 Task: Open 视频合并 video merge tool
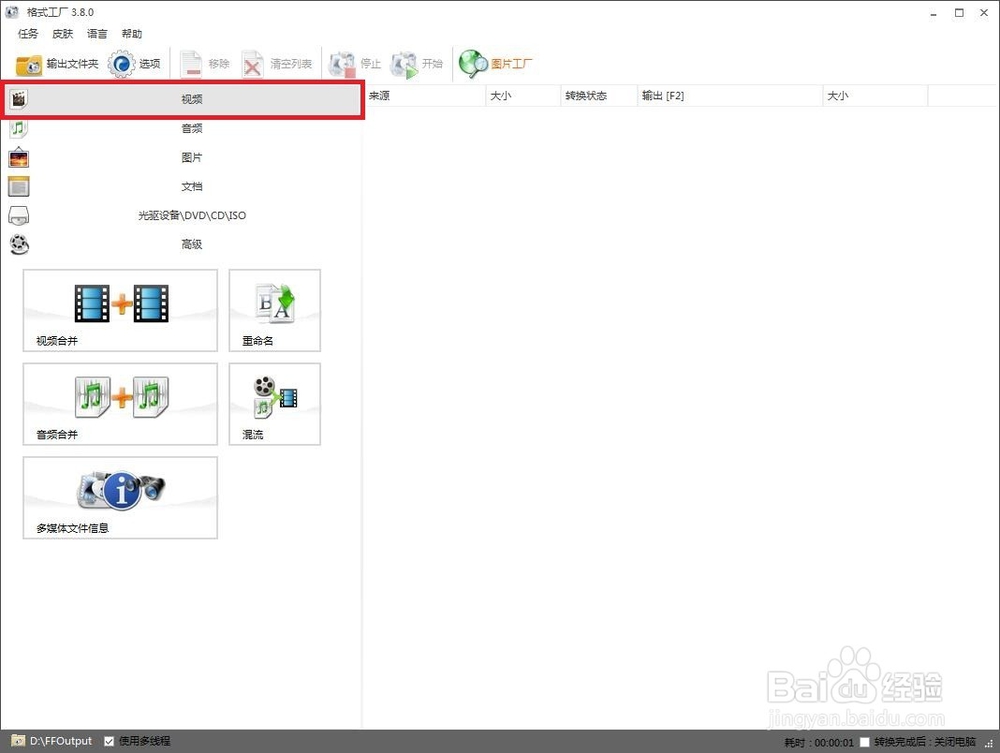click(x=121, y=310)
